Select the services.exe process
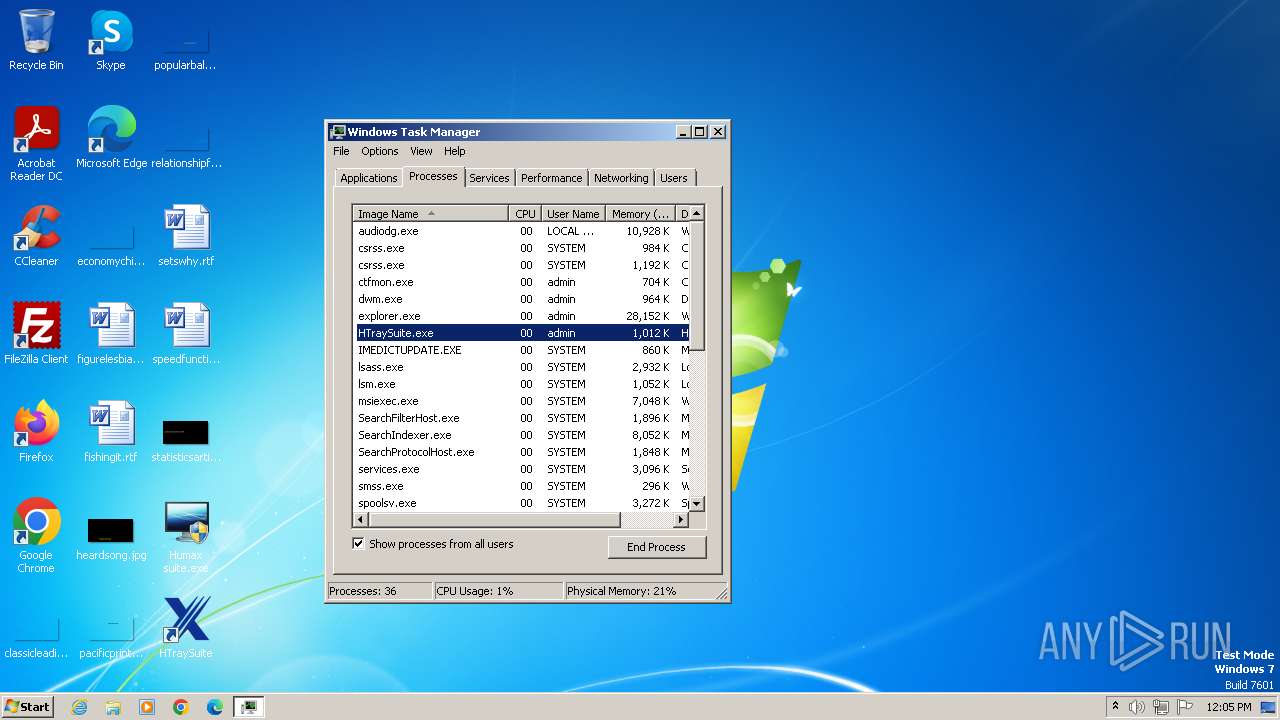 (521, 469)
